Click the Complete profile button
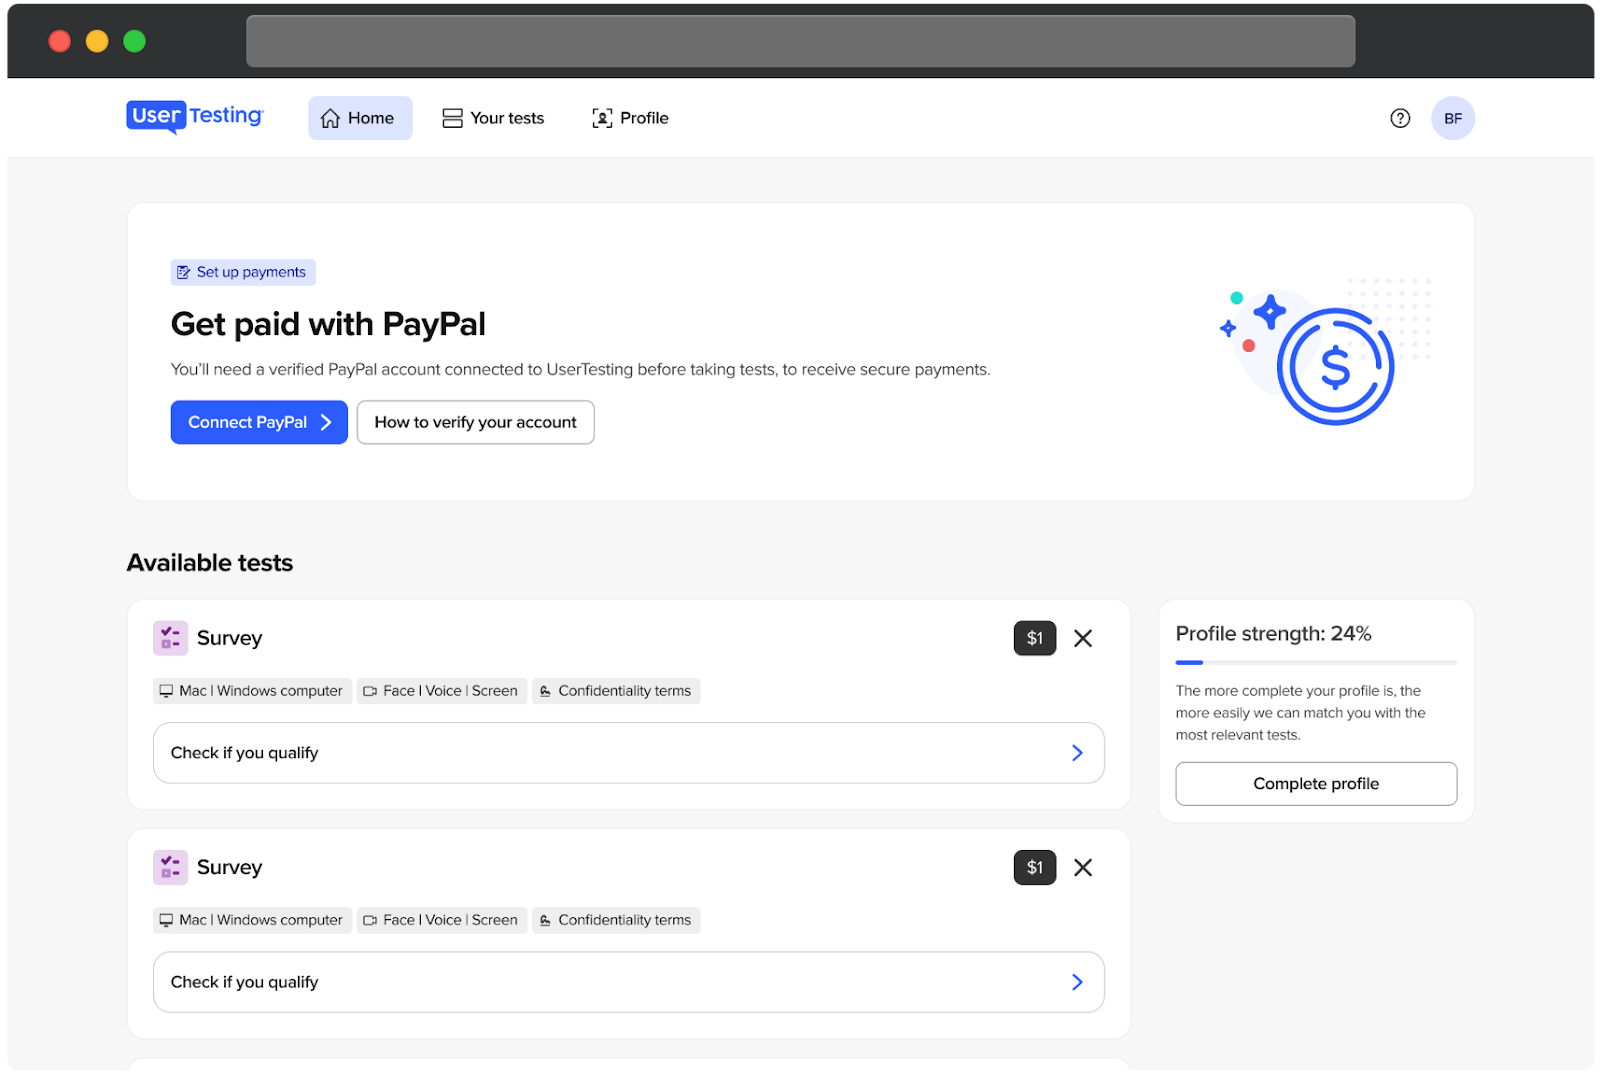This screenshot has width=1600, height=1074. pyautogui.click(x=1315, y=784)
